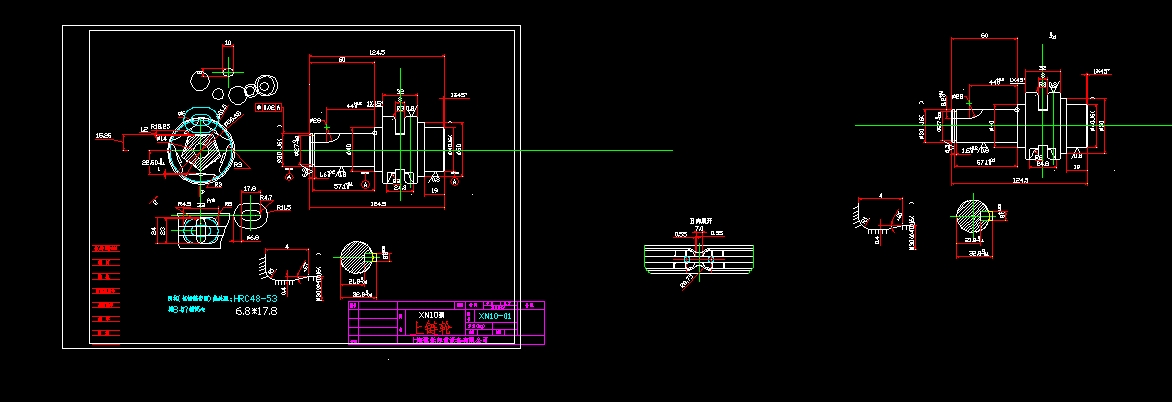Screen dimensions: 1172x402
Task: Click the red 上链轮 part name in title block
Action: [433, 328]
